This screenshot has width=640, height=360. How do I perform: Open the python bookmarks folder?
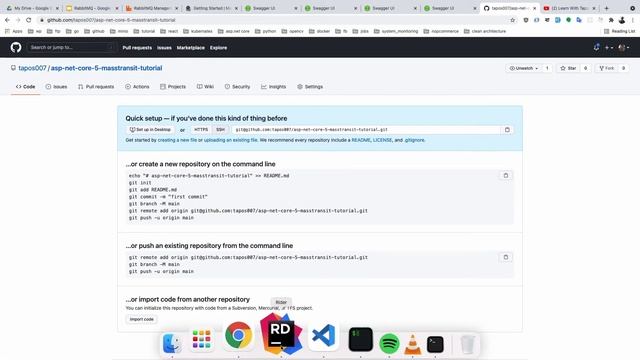[x=265, y=31]
